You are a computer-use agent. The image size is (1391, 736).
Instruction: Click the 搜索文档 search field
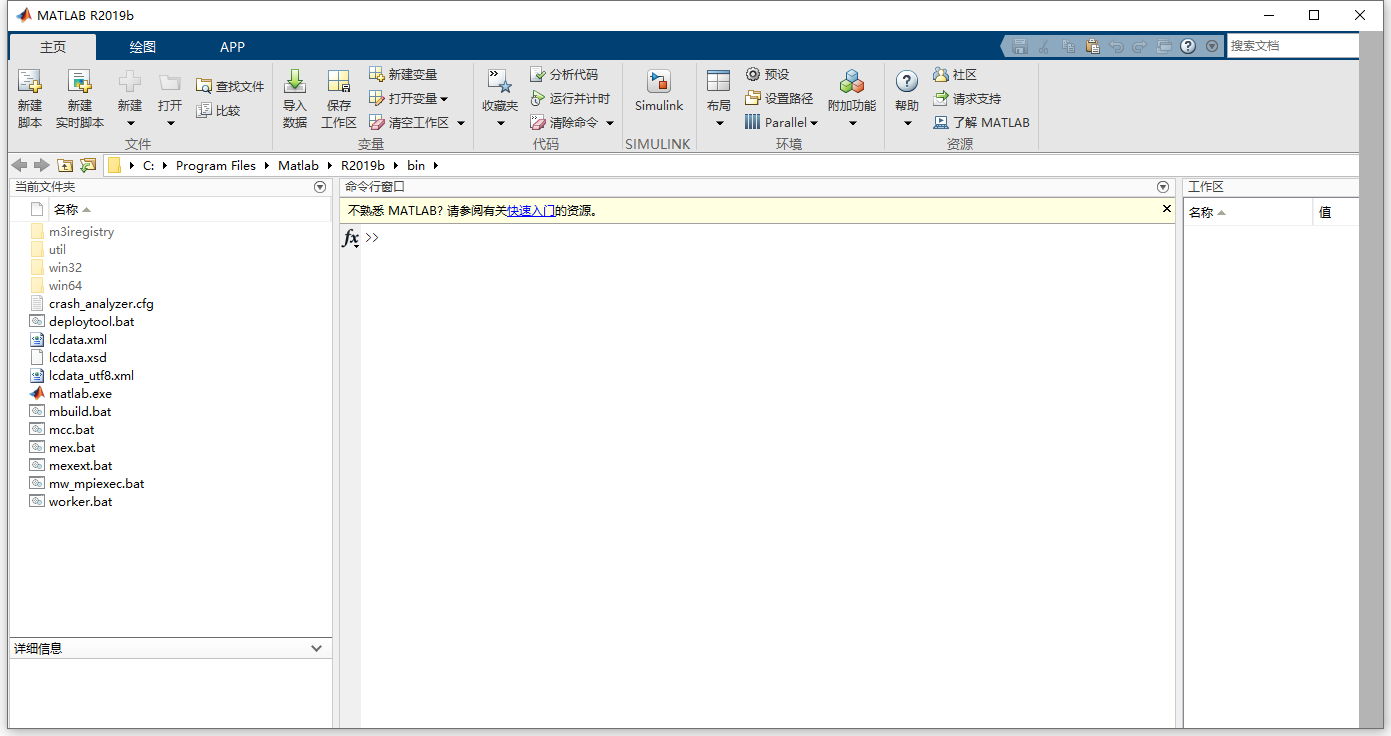pyautogui.click(x=1292, y=46)
